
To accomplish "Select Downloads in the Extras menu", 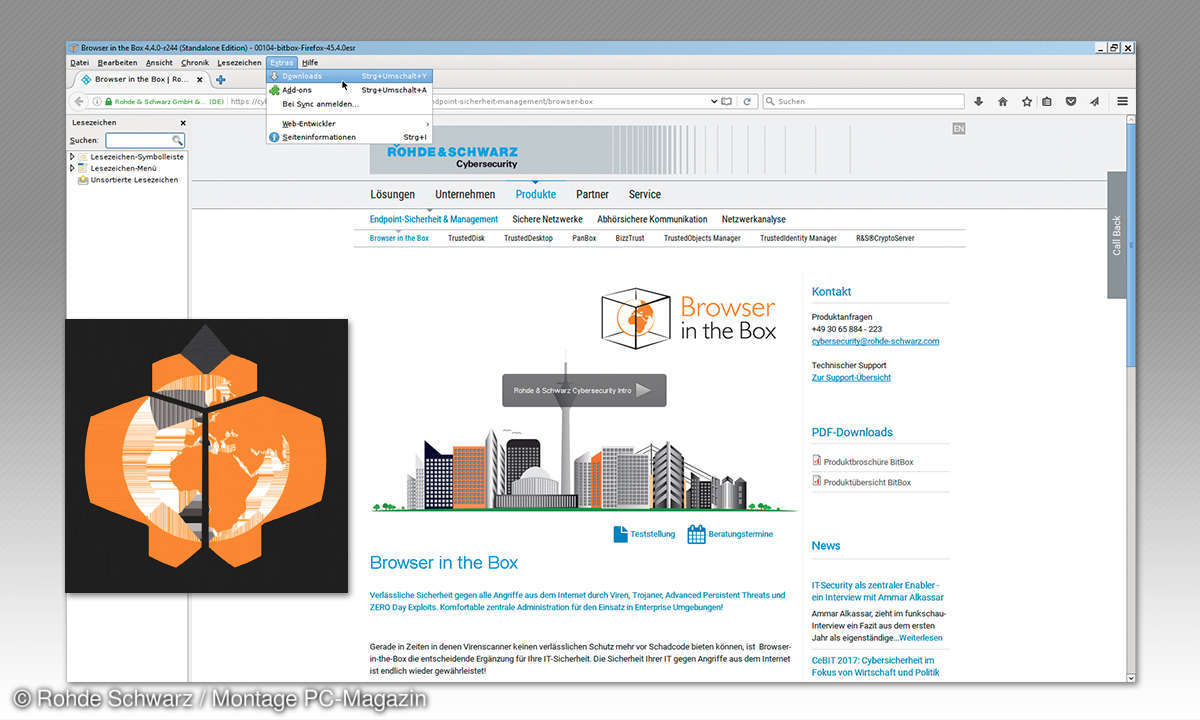I will [350, 76].
